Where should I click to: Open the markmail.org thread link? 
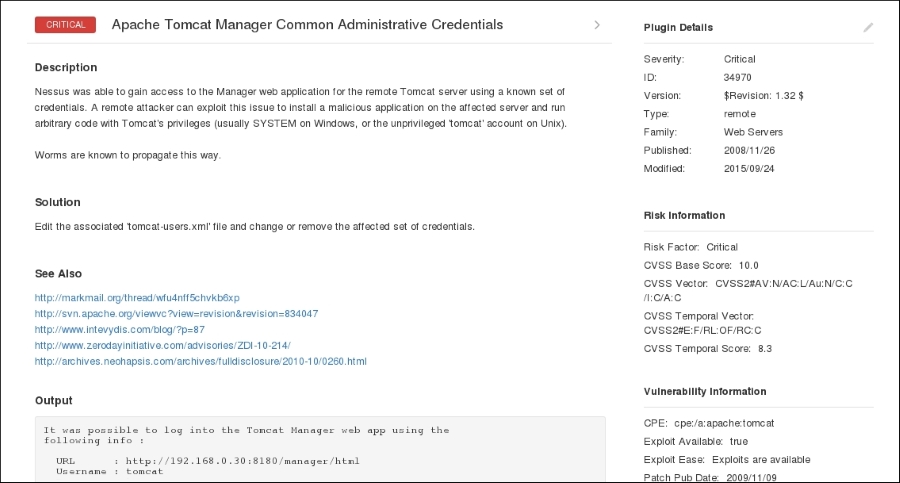[x=137, y=298]
